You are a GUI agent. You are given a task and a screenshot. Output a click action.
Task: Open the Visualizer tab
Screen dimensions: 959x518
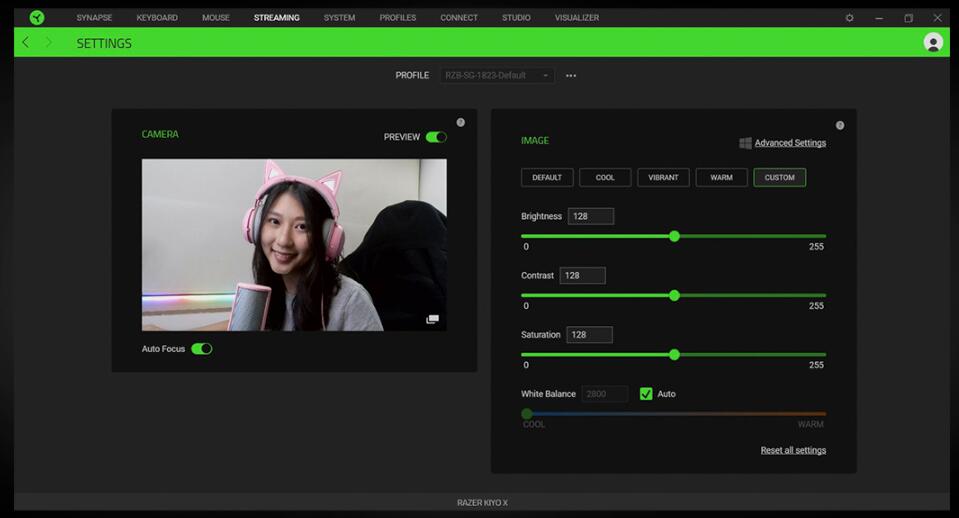577,18
